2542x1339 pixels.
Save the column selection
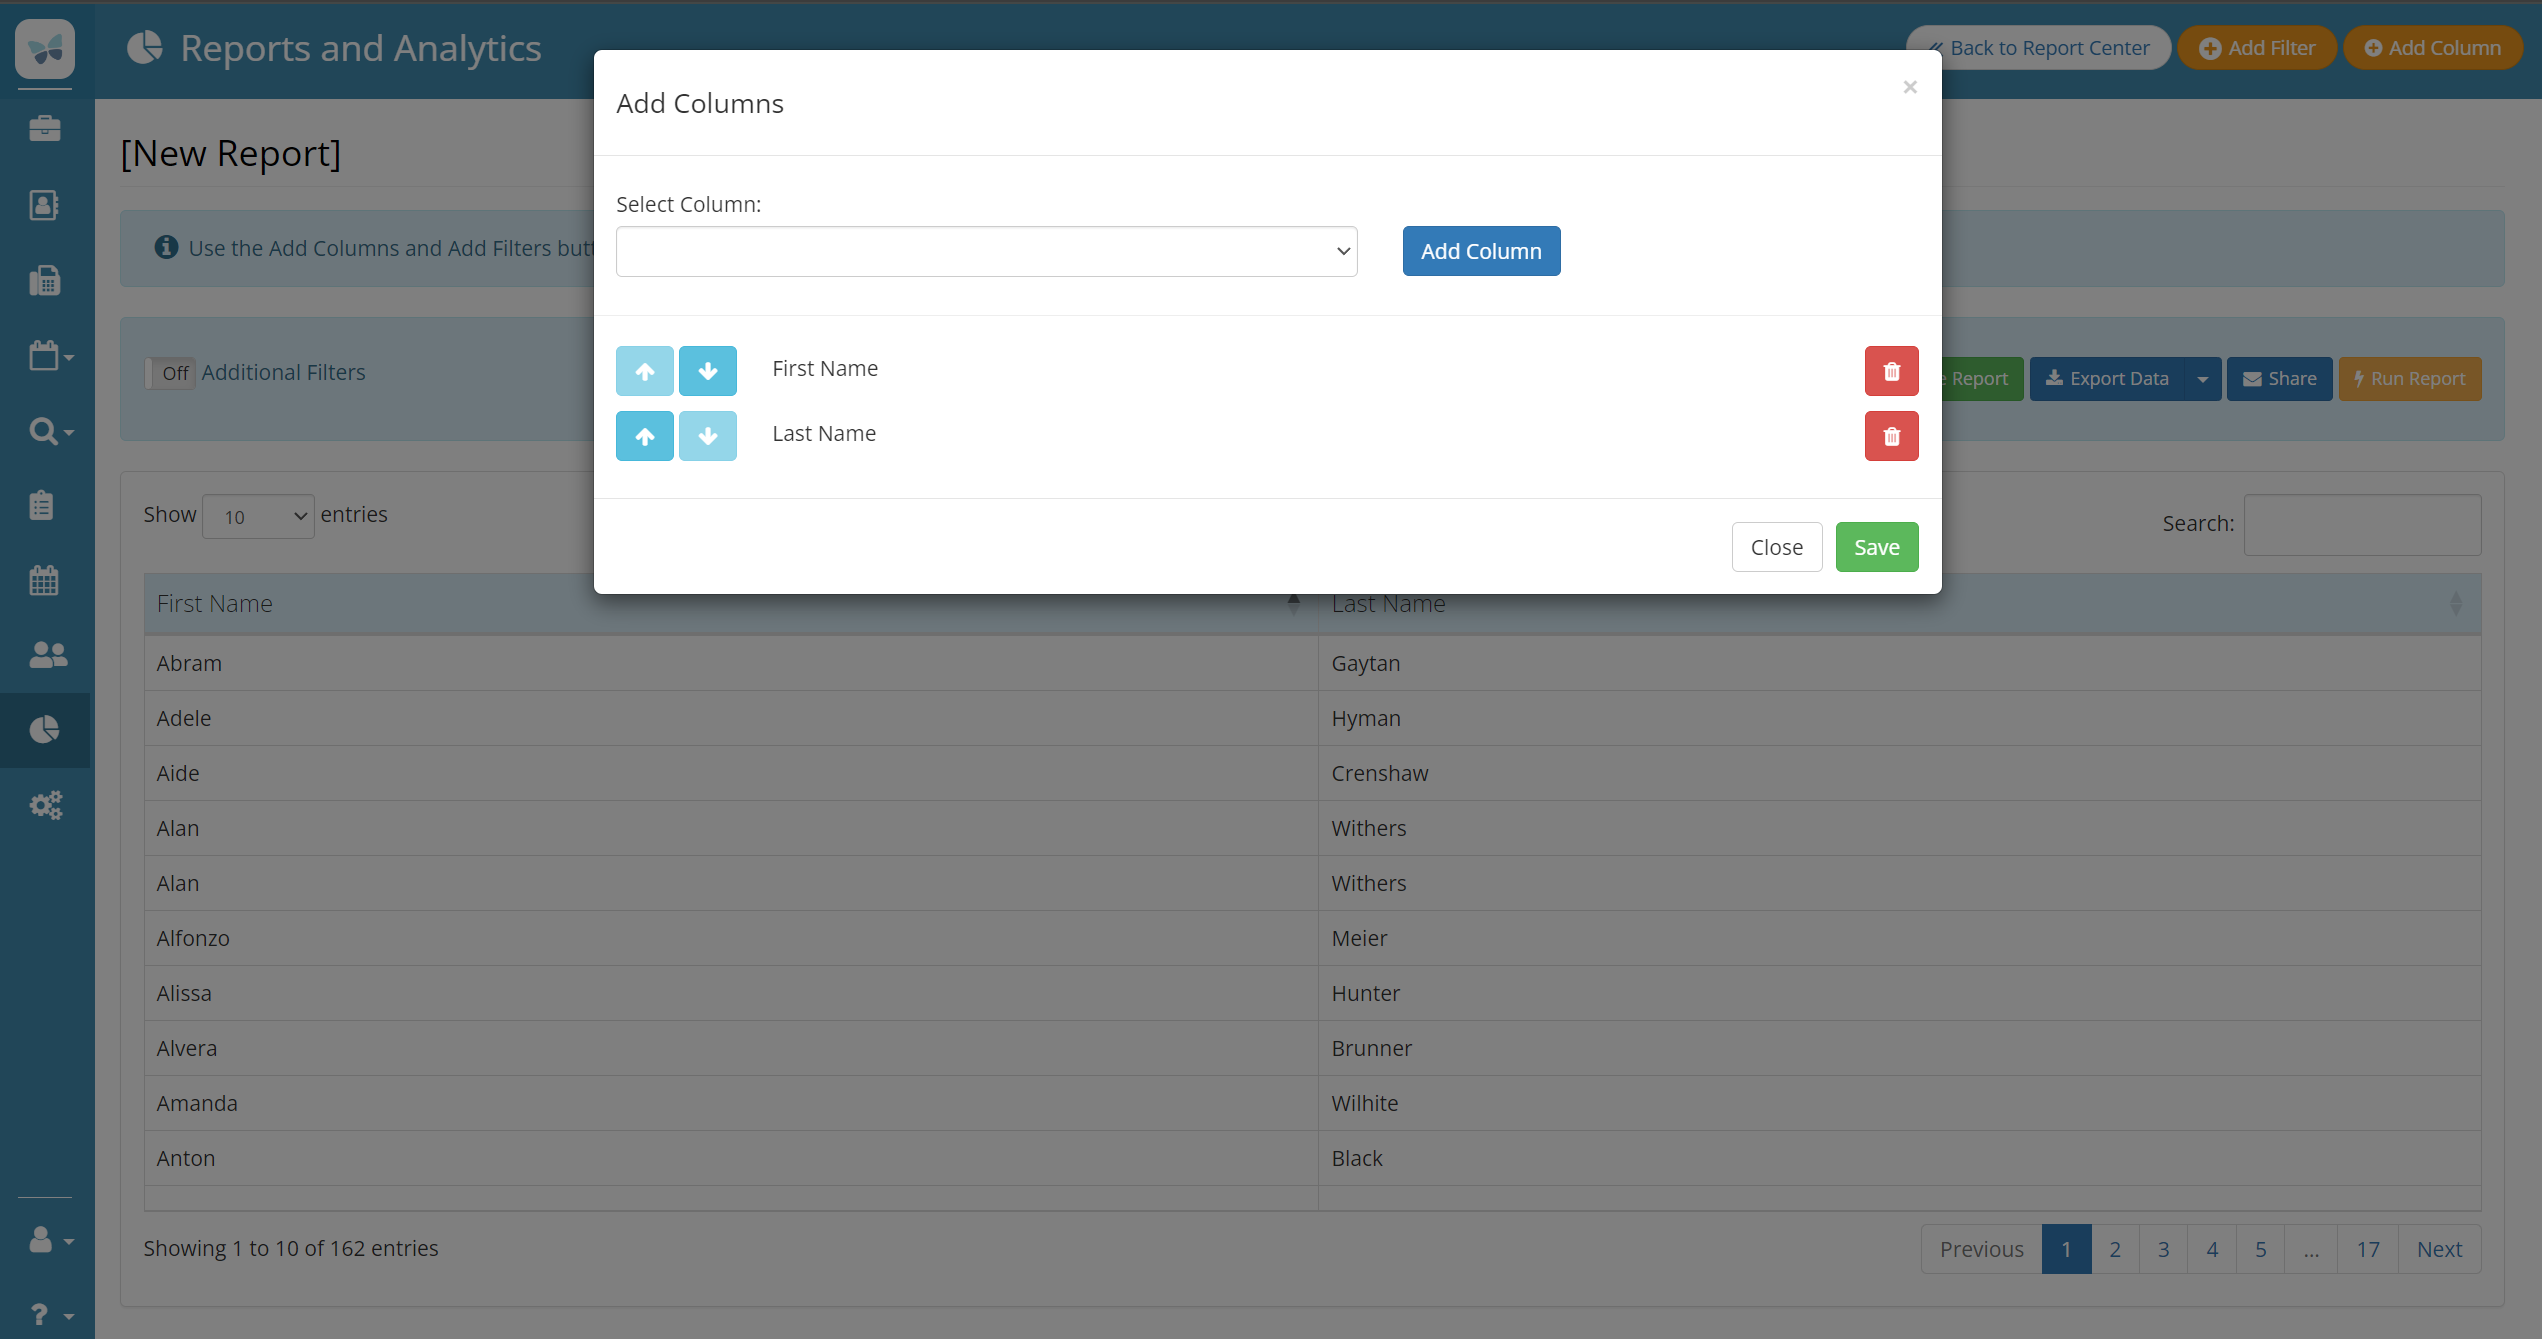1876,547
